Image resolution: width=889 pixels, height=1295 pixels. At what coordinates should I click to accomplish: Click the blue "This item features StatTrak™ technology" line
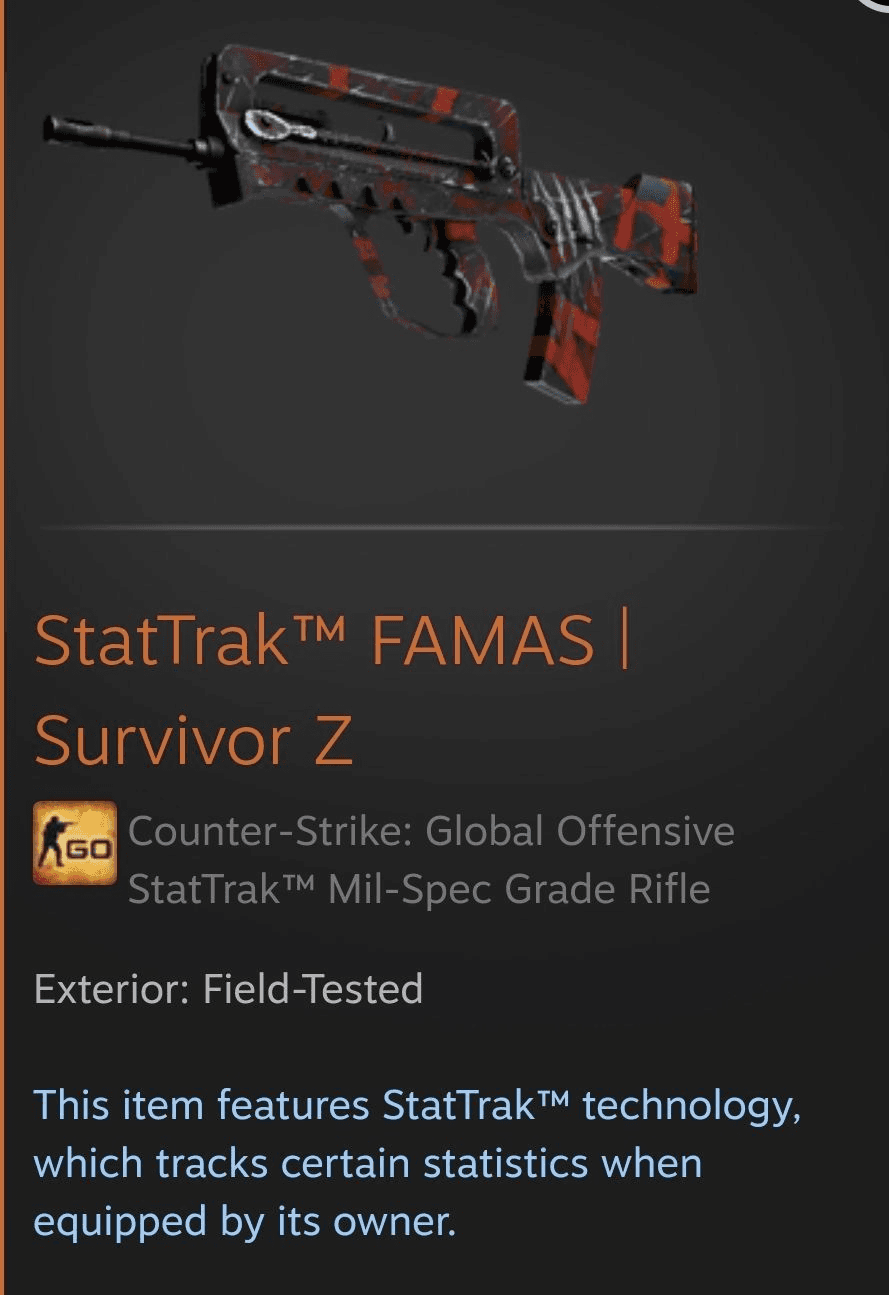click(x=417, y=1107)
